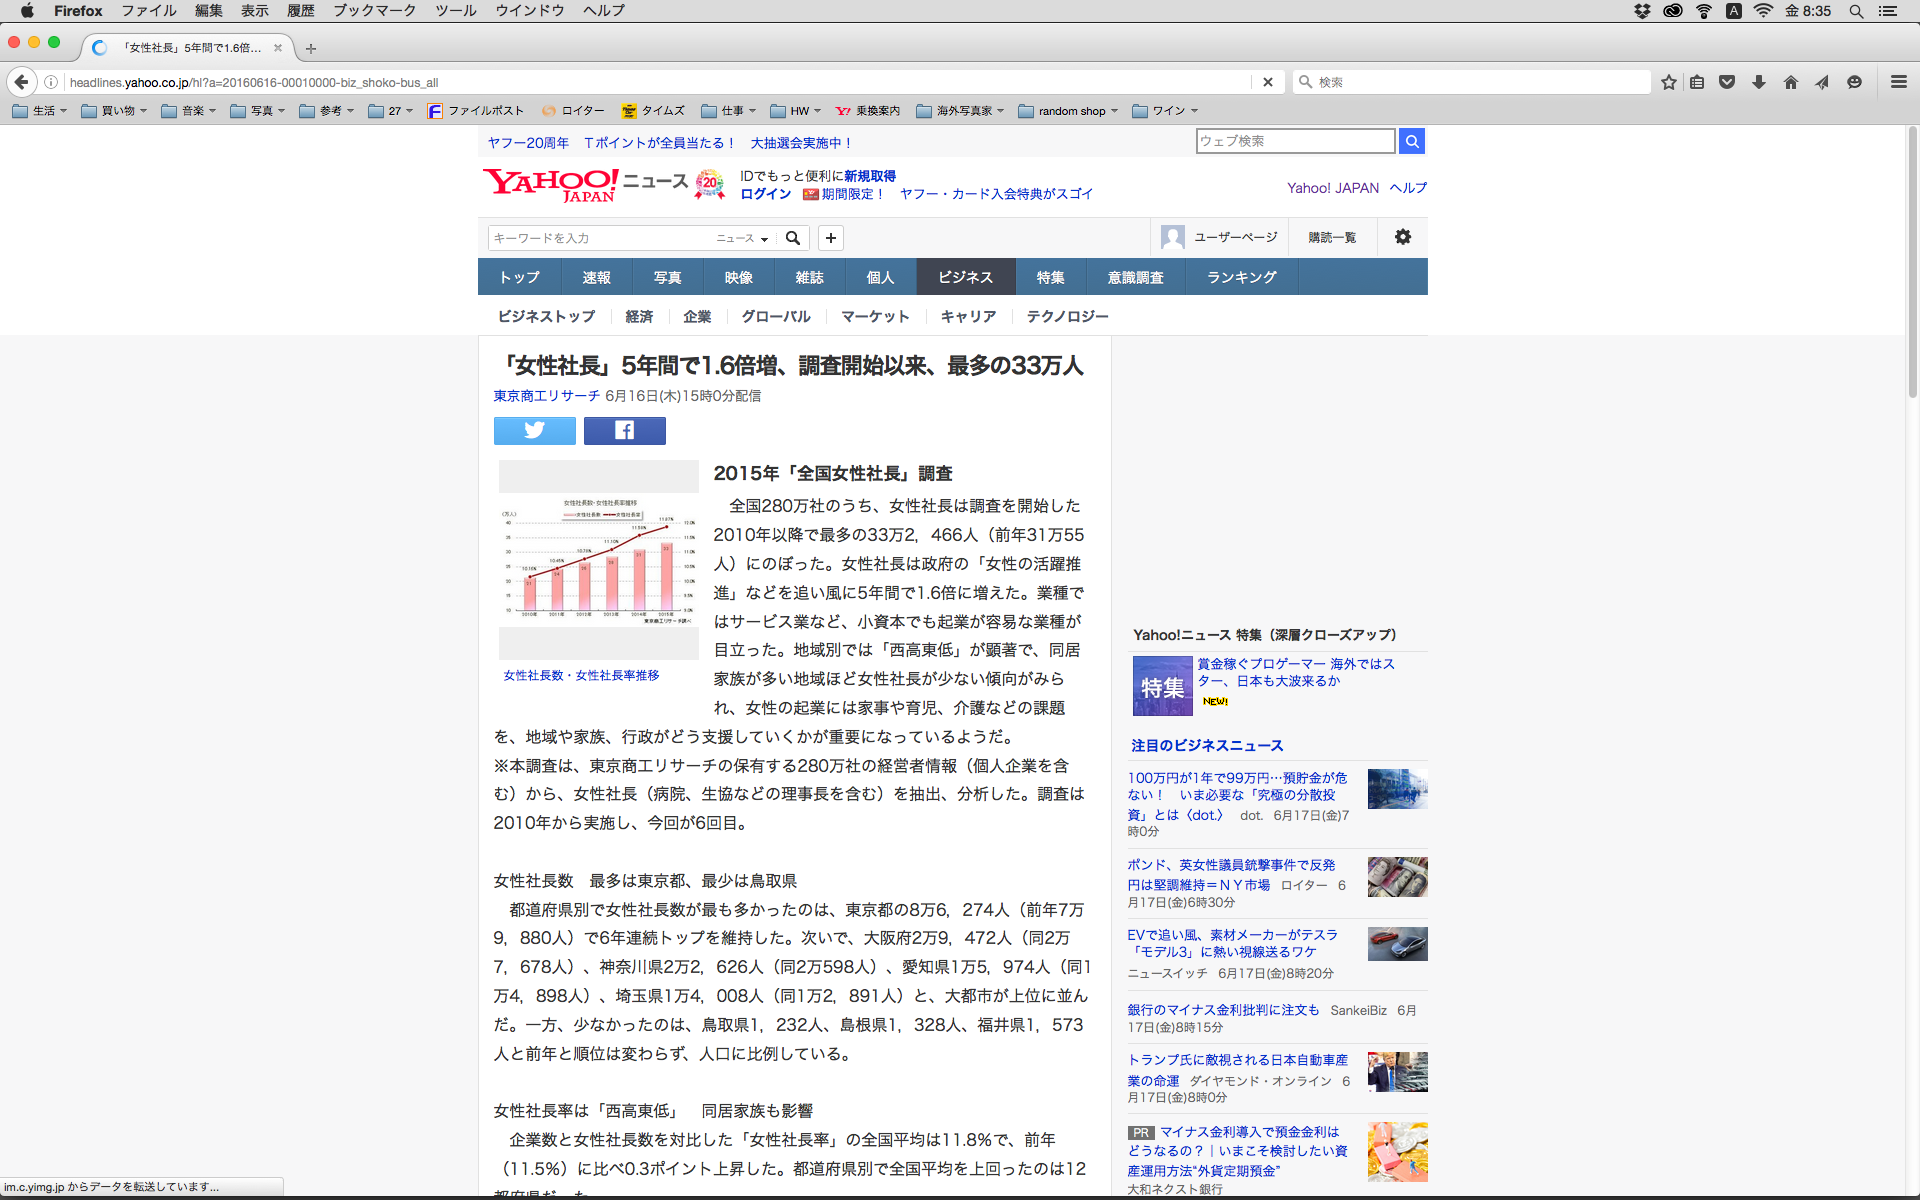Viewport: 1920px width, 1200px height.
Task: Select the 経済 sub-category tab
Action: coord(639,316)
